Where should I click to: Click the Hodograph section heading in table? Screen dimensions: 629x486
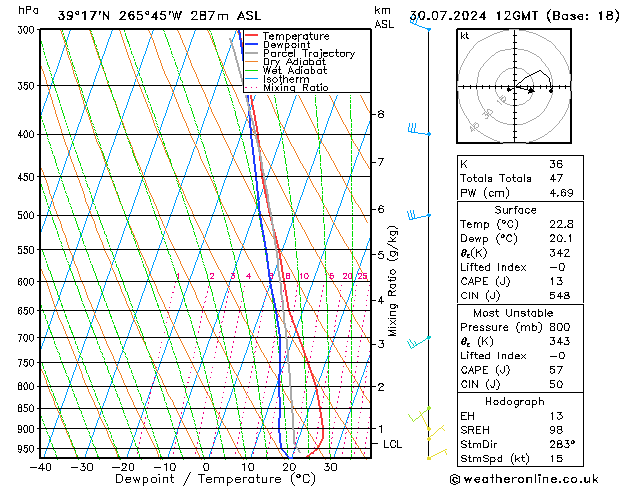tap(516, 400)
